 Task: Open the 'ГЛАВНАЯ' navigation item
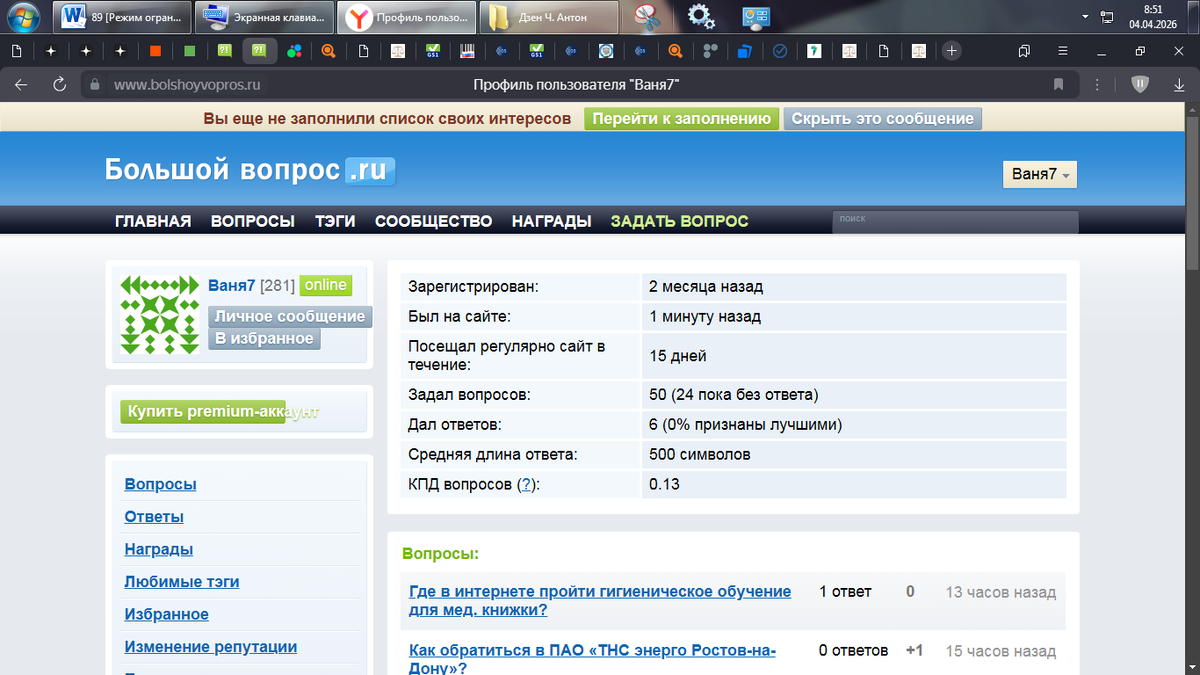(x=153, y=221)
